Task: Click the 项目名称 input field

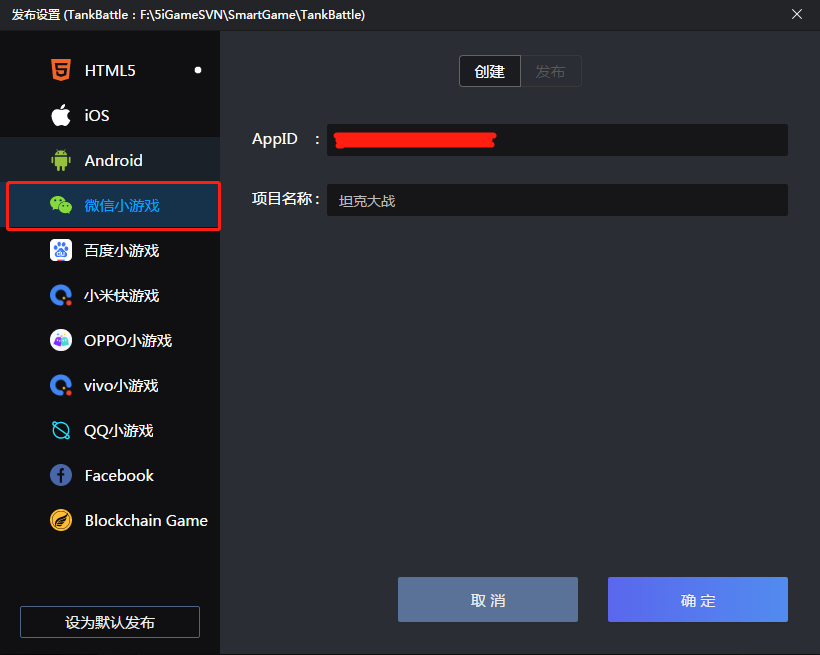Action: (557, 200)
